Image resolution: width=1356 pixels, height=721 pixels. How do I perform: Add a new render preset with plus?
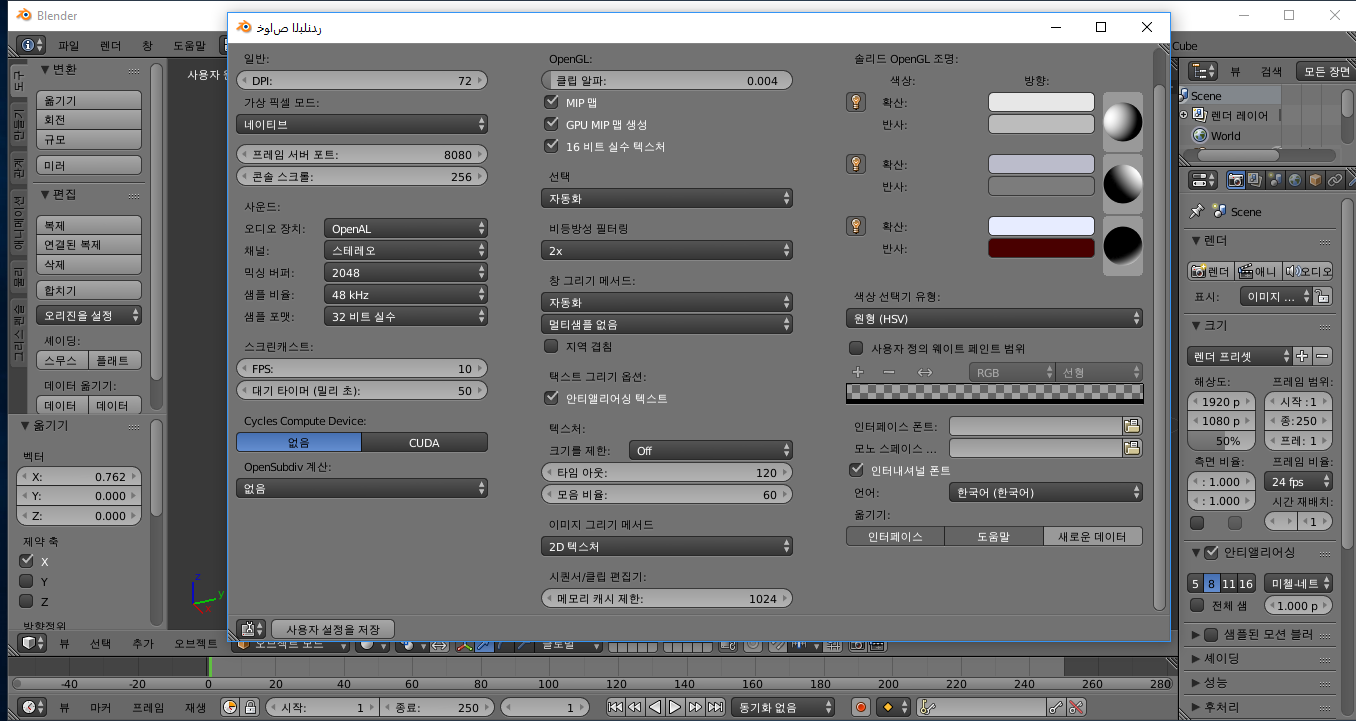(x=1302, y=356)
